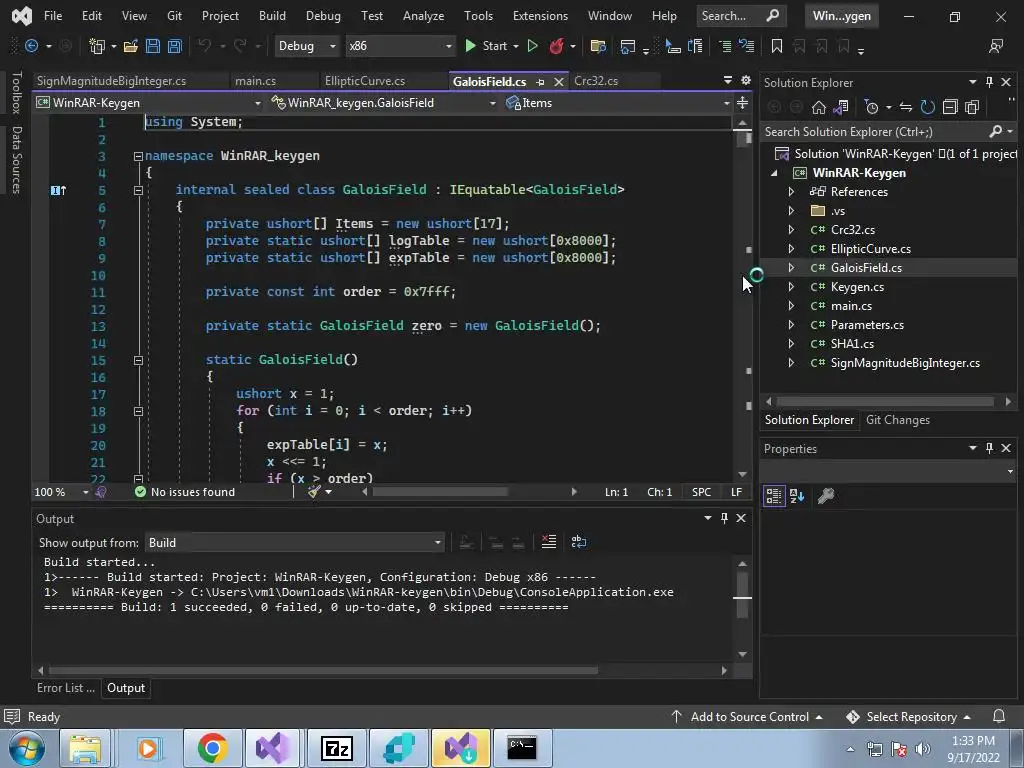Click the split editor icon above scrollbar
The width and height of the screenshot is (1024, 768).
coord(743,103)
